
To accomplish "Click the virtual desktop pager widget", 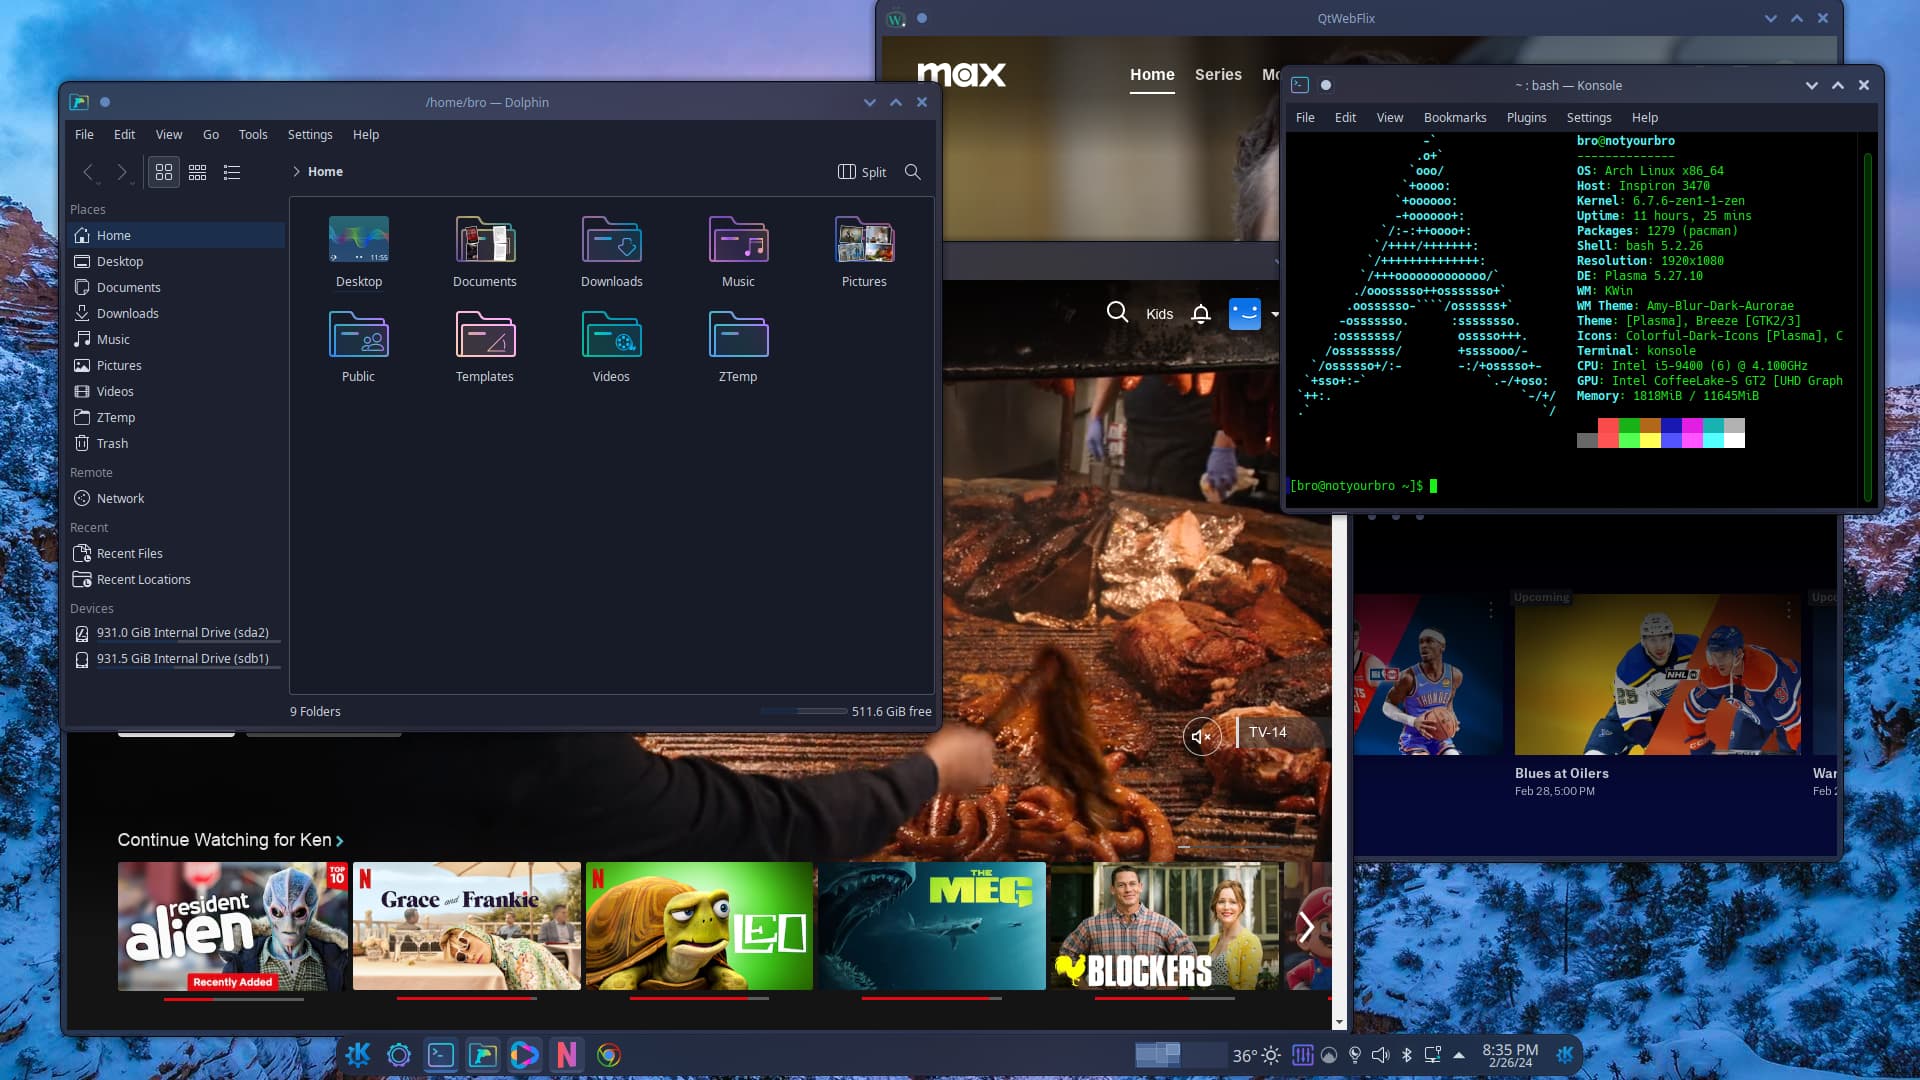I will [1180, 1054].
